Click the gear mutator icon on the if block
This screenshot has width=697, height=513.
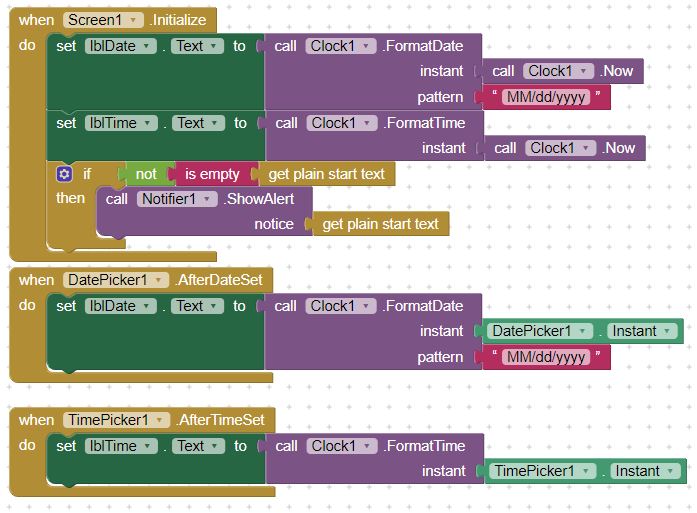[65, 174]
